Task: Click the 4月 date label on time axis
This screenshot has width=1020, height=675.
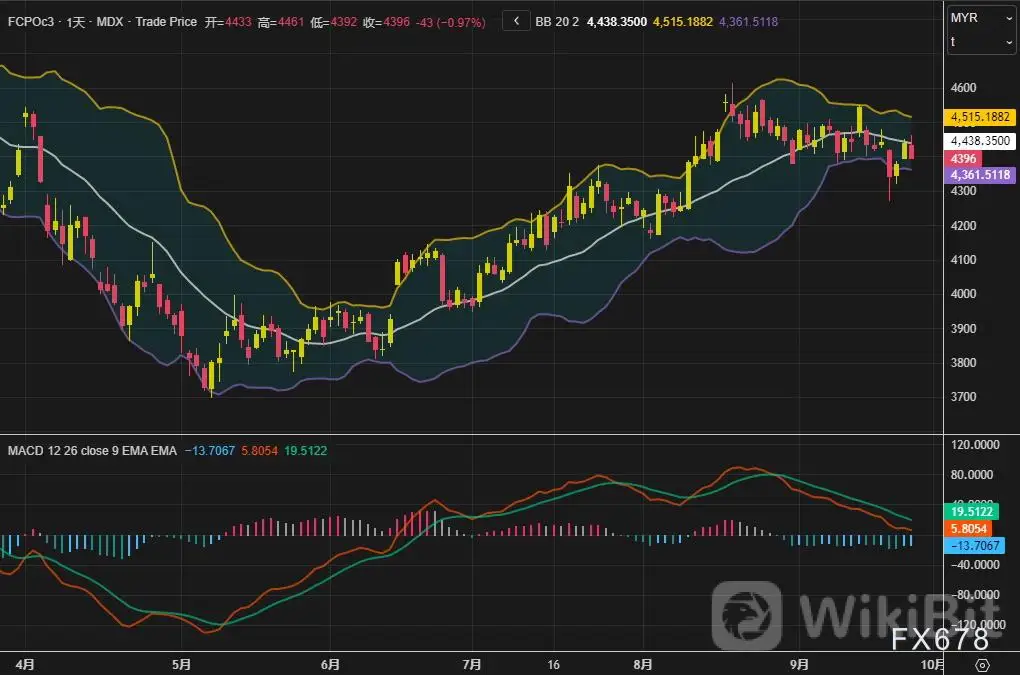Action: (25, 665)
